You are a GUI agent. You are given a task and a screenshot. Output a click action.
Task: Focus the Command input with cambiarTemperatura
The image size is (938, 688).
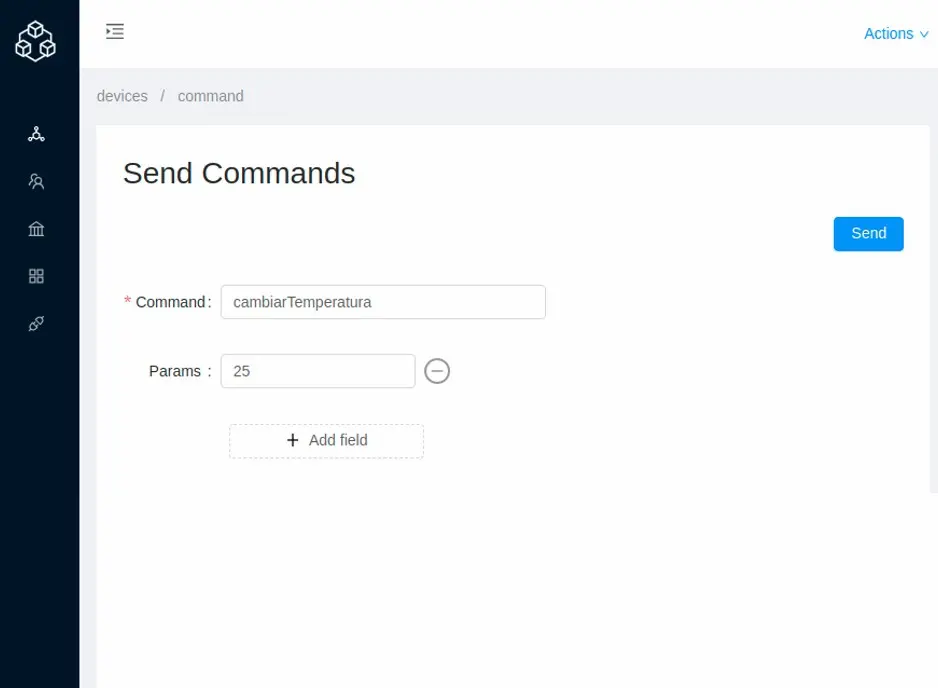pos(383,302)
